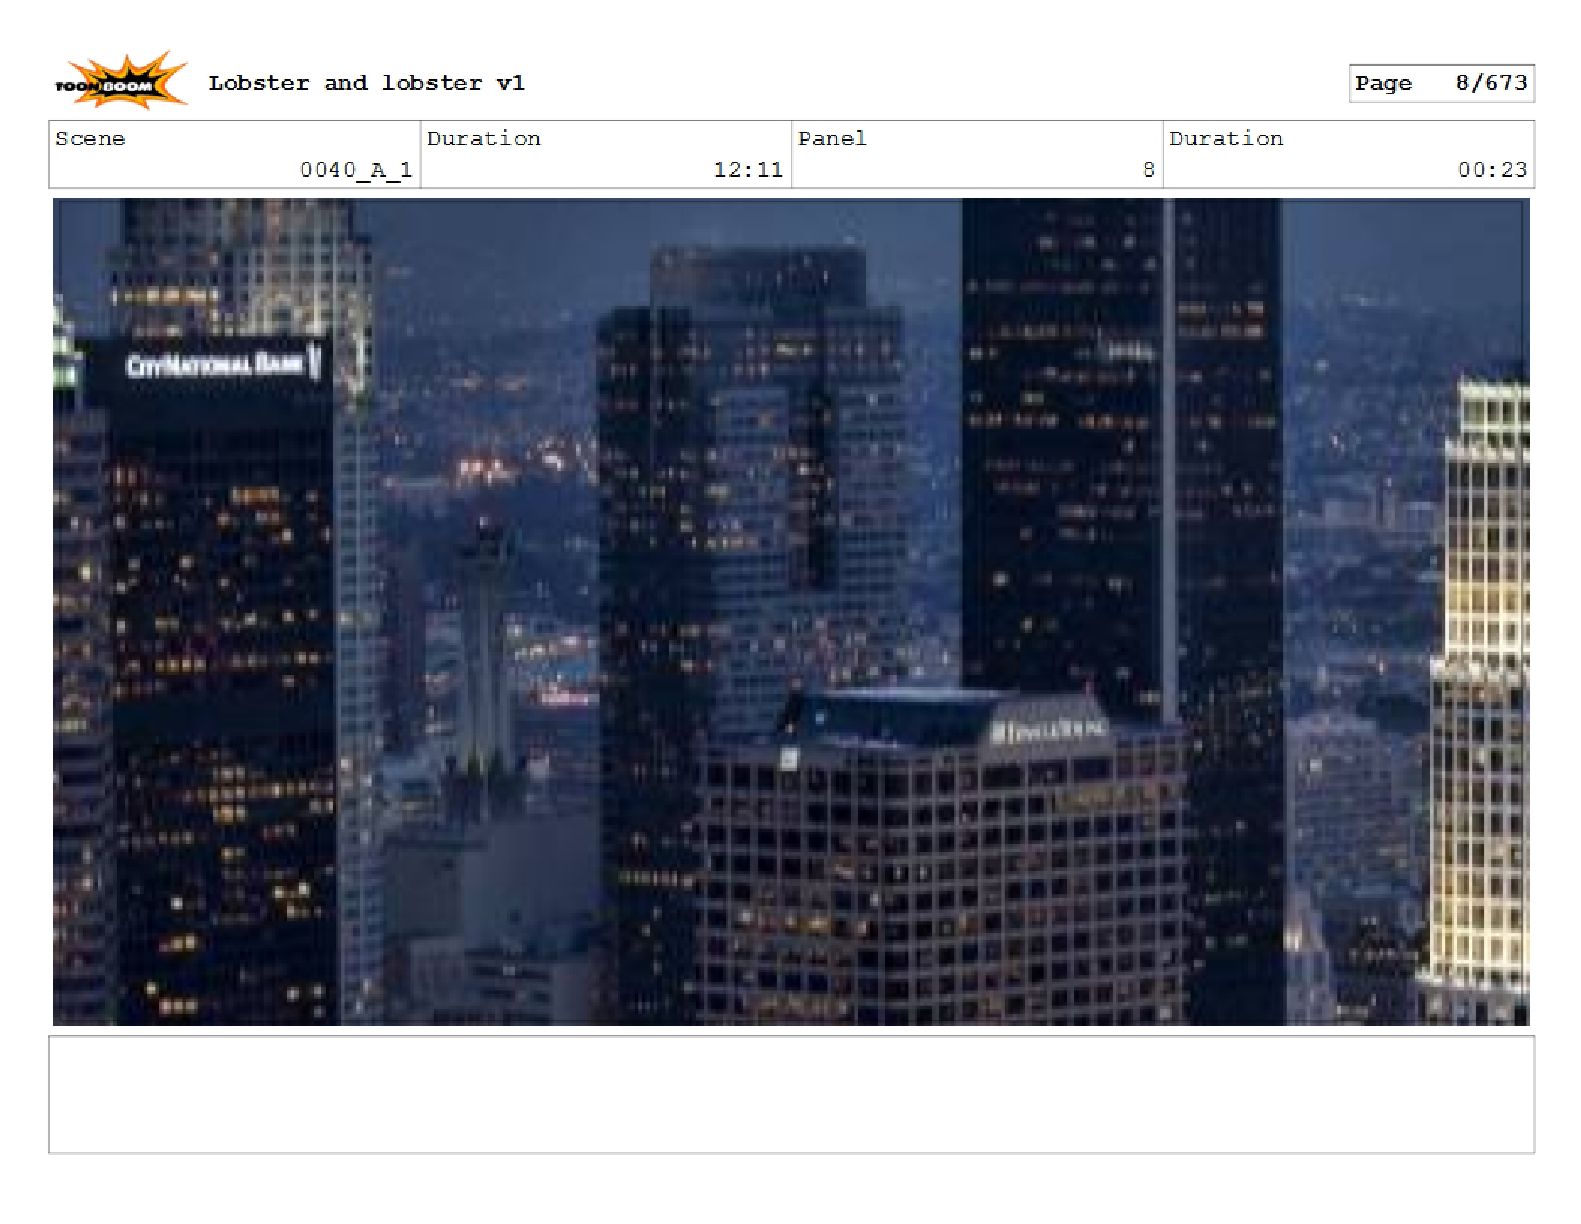Click the 'Page 8/673' box
1581x1224 pixels.
[x=1441, y=83]
